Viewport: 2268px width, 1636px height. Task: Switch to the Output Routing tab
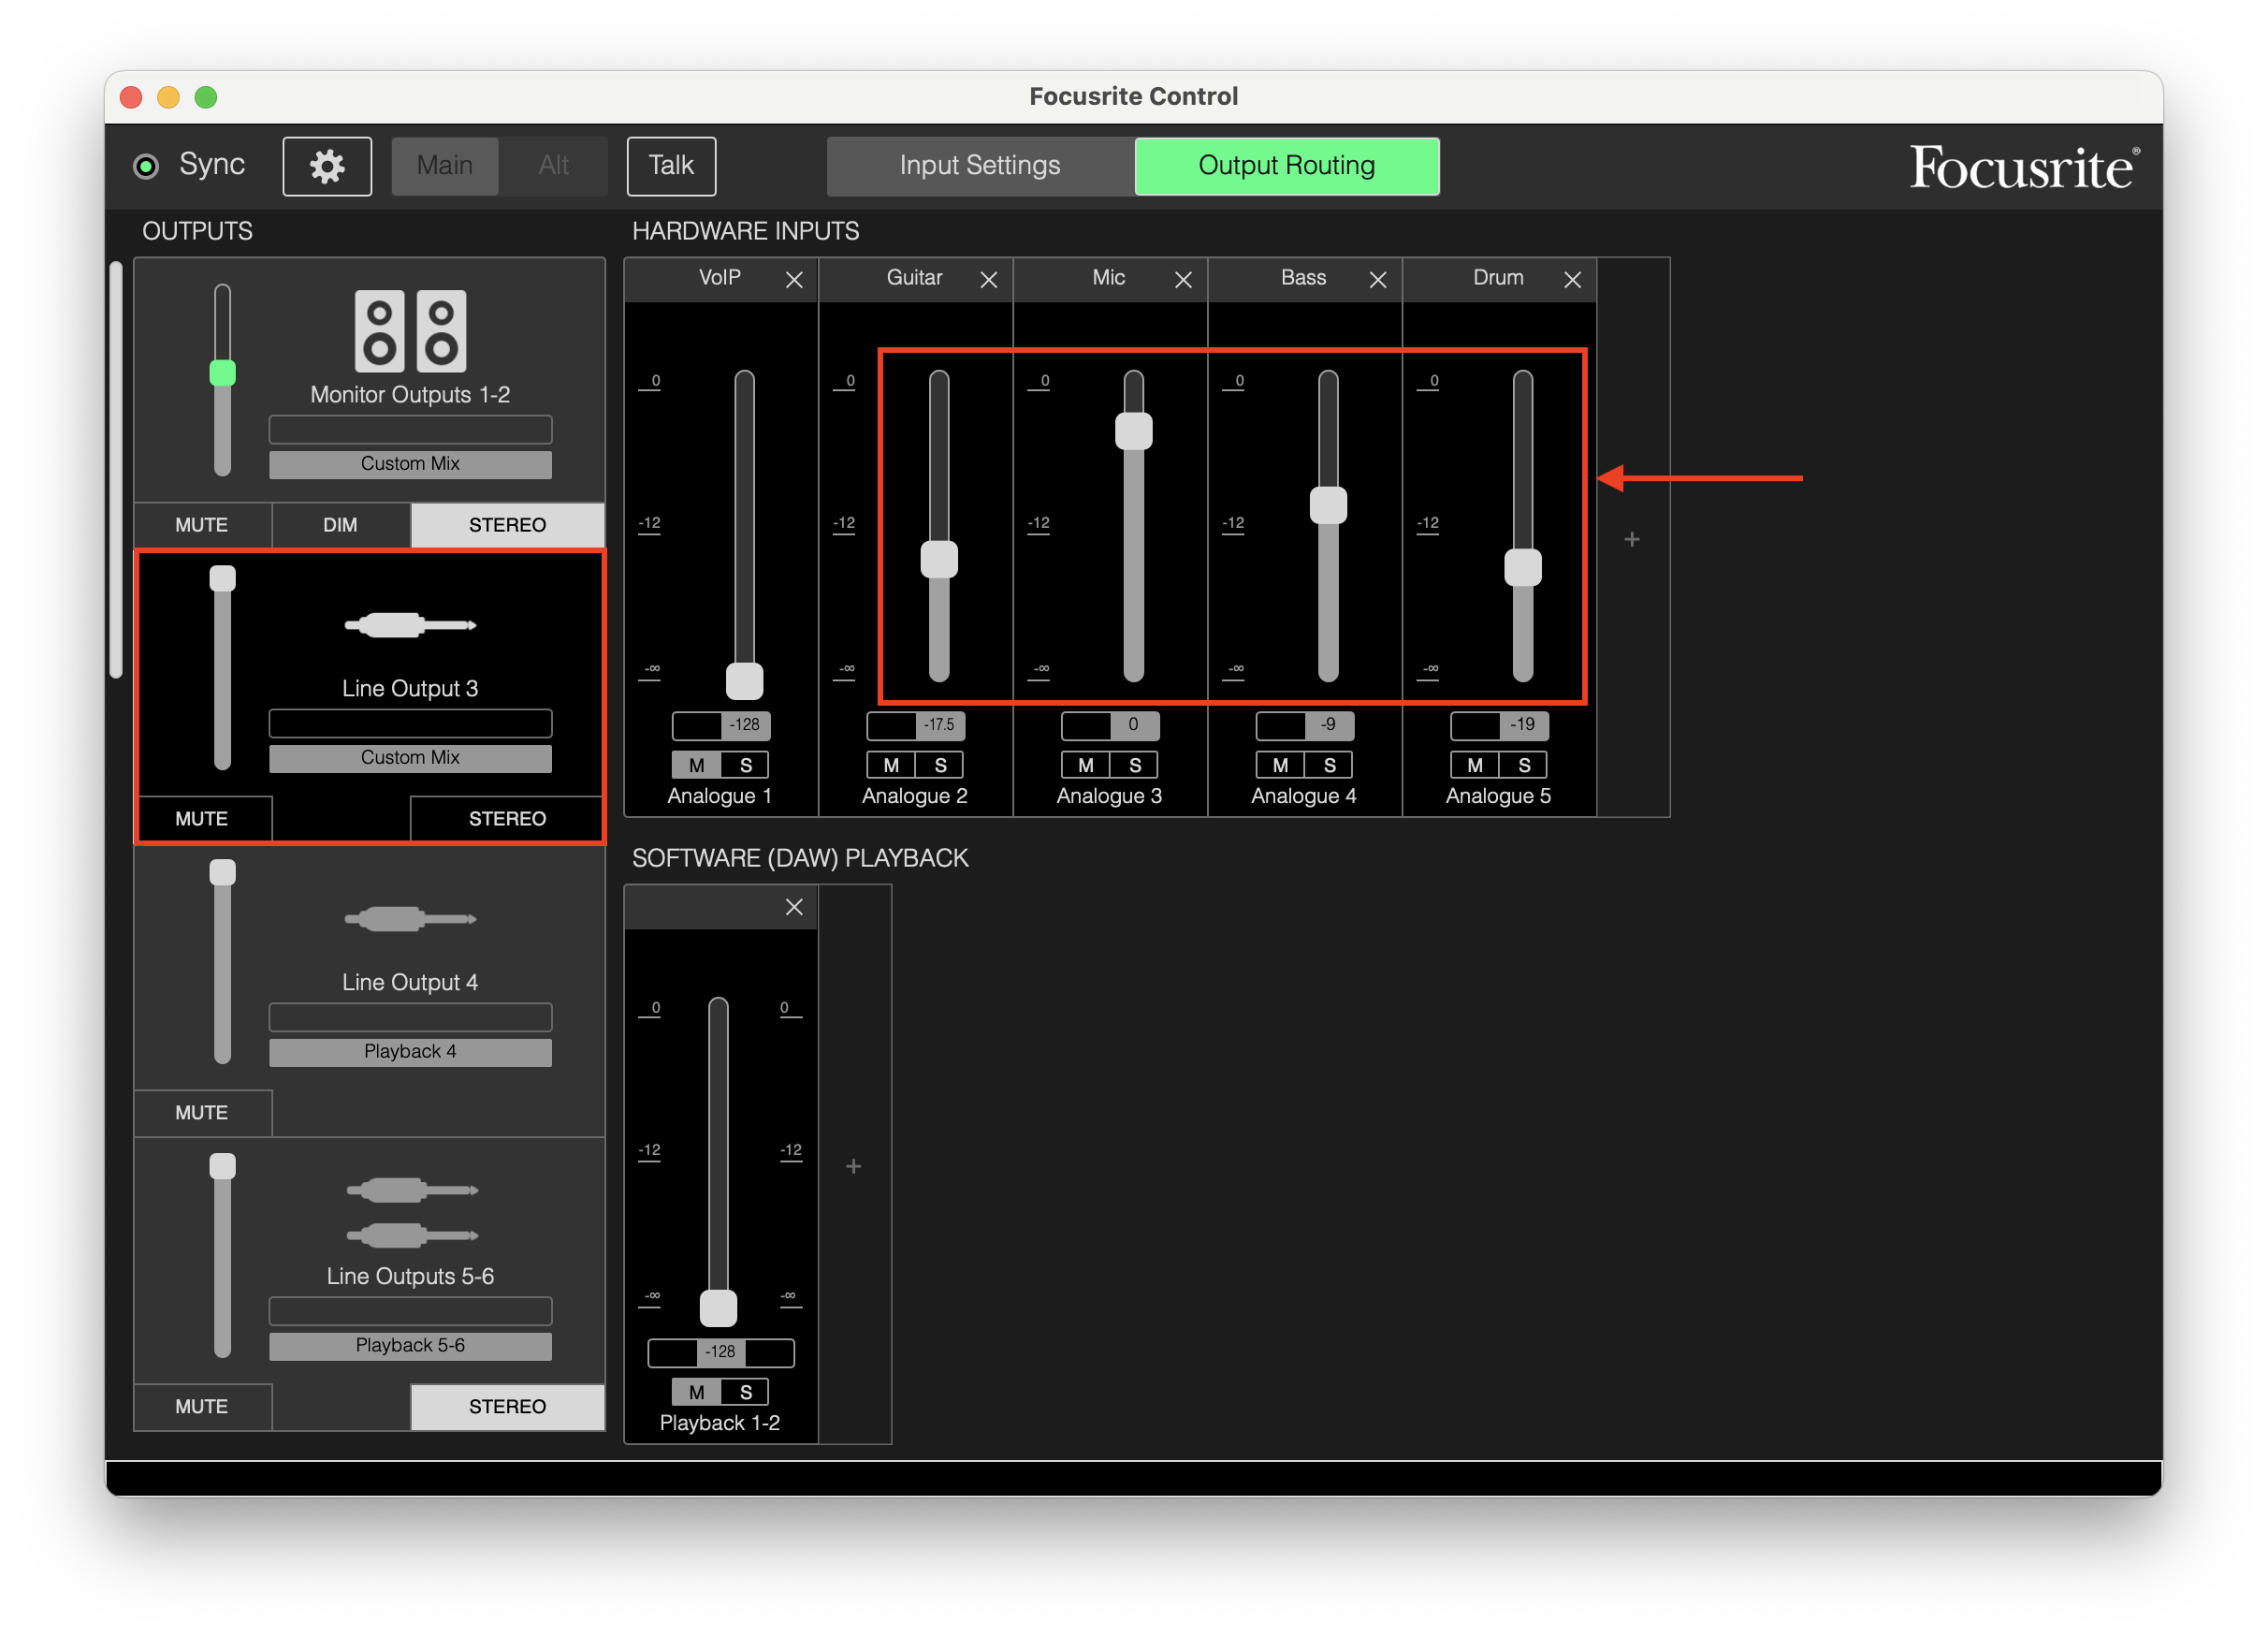(x=1287, y=166)
